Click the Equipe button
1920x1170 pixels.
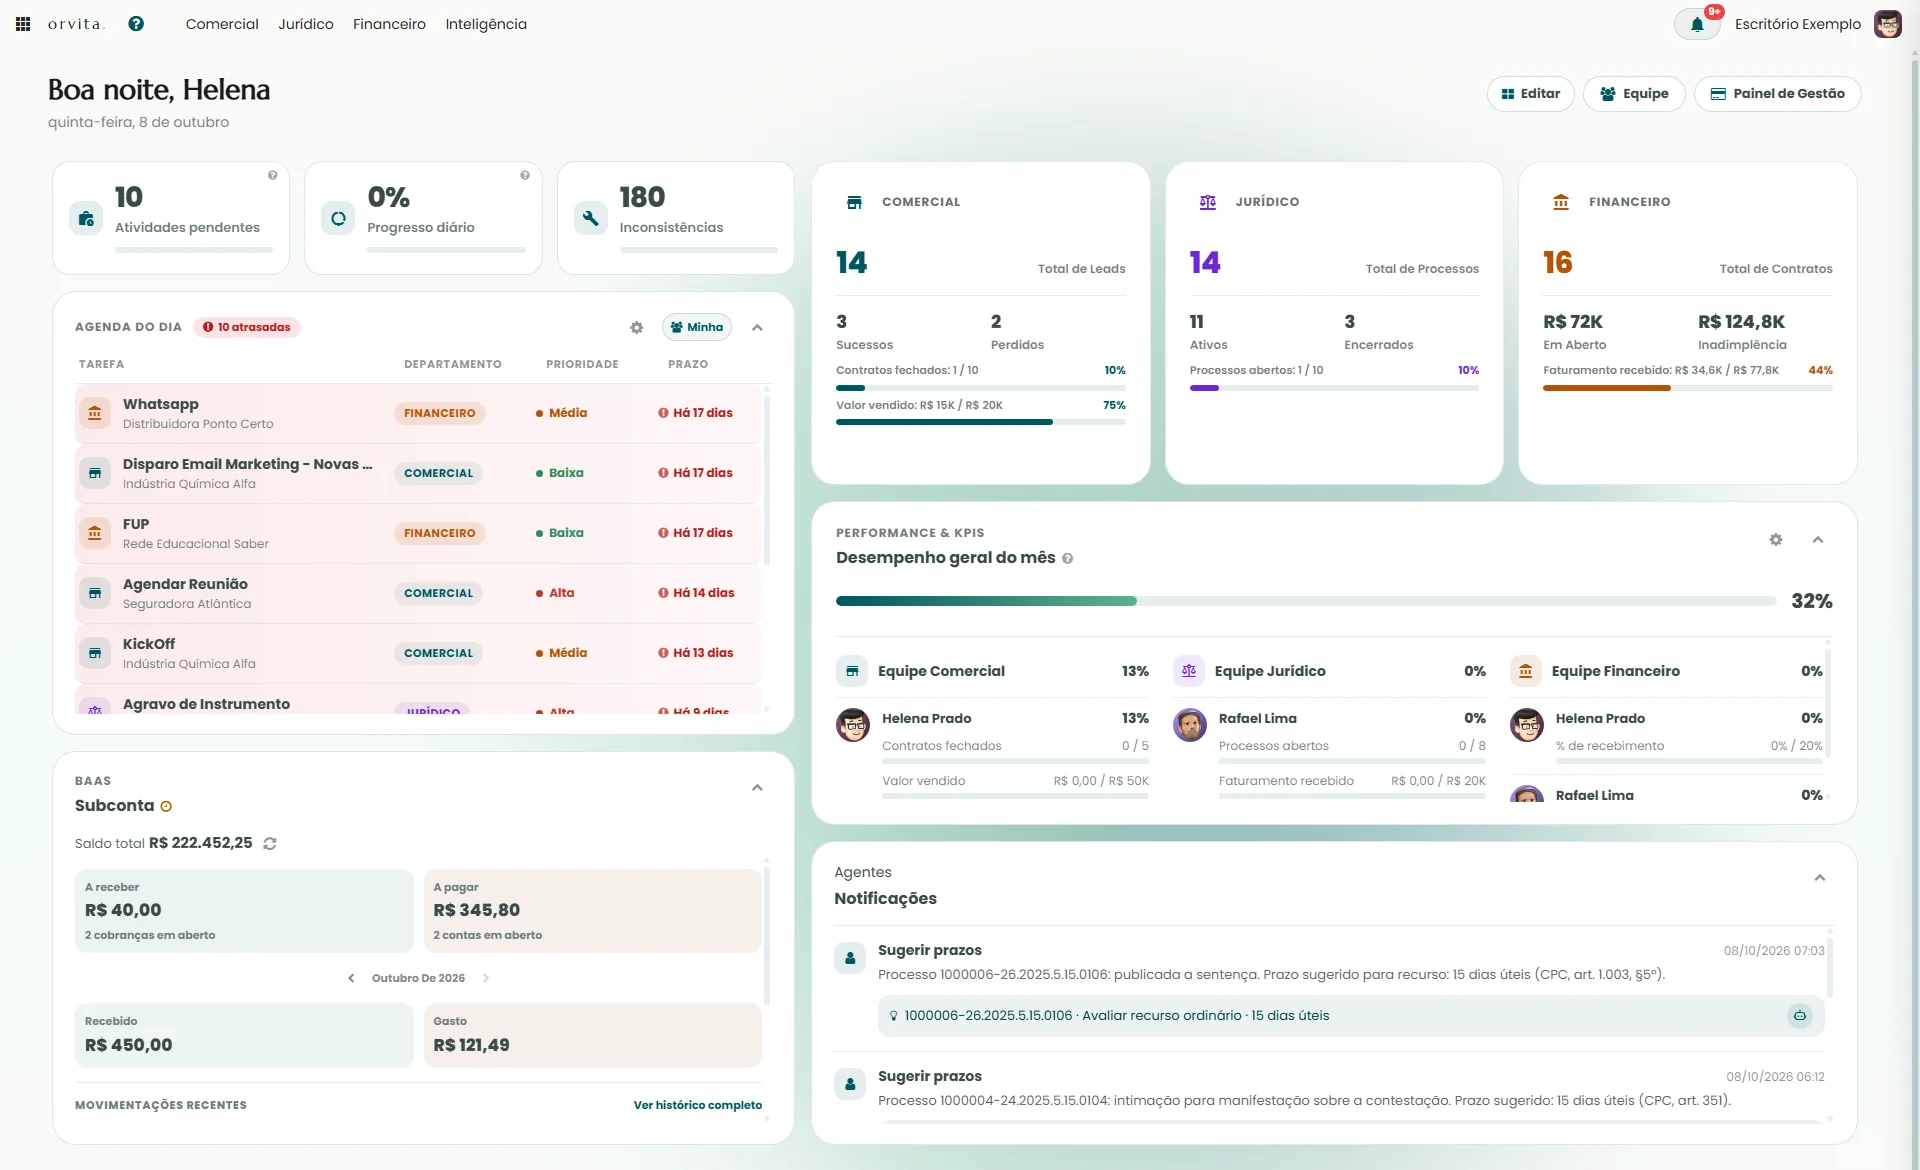(x=1634, y=94)
